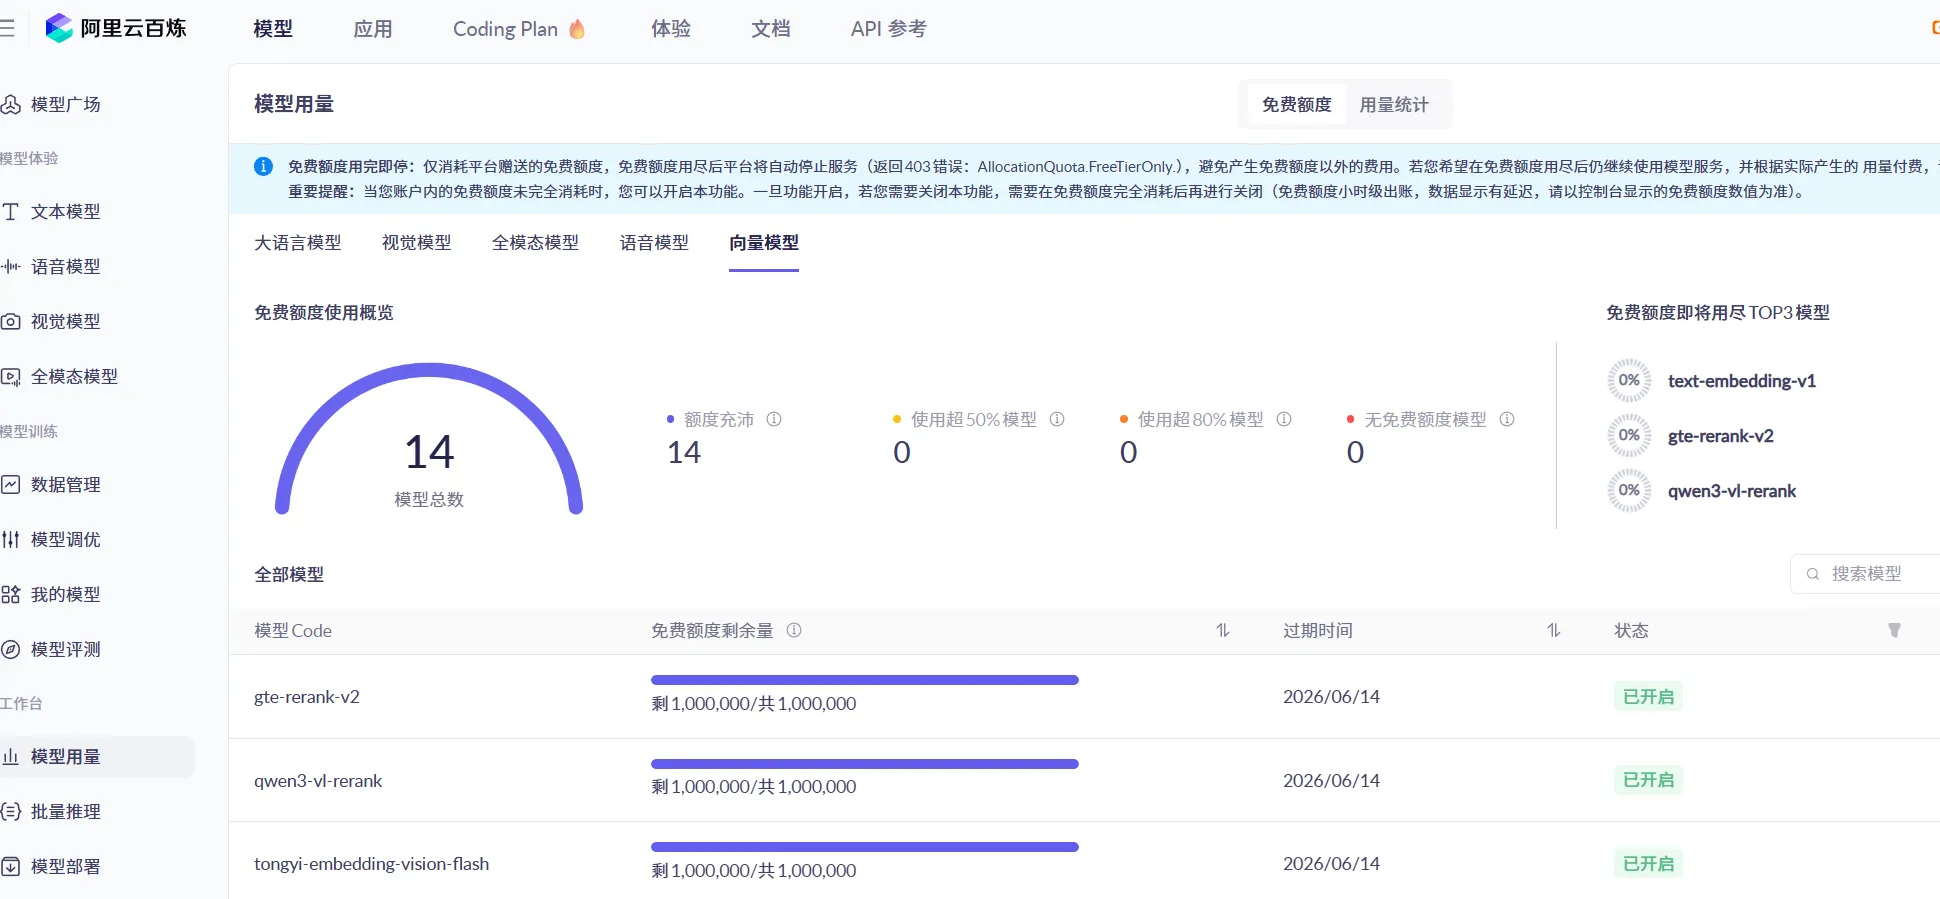This screenshot has height=899, width=1940.
Task: Sort by 免费额度剩余量 column arrows
Action: [1222, 631]
